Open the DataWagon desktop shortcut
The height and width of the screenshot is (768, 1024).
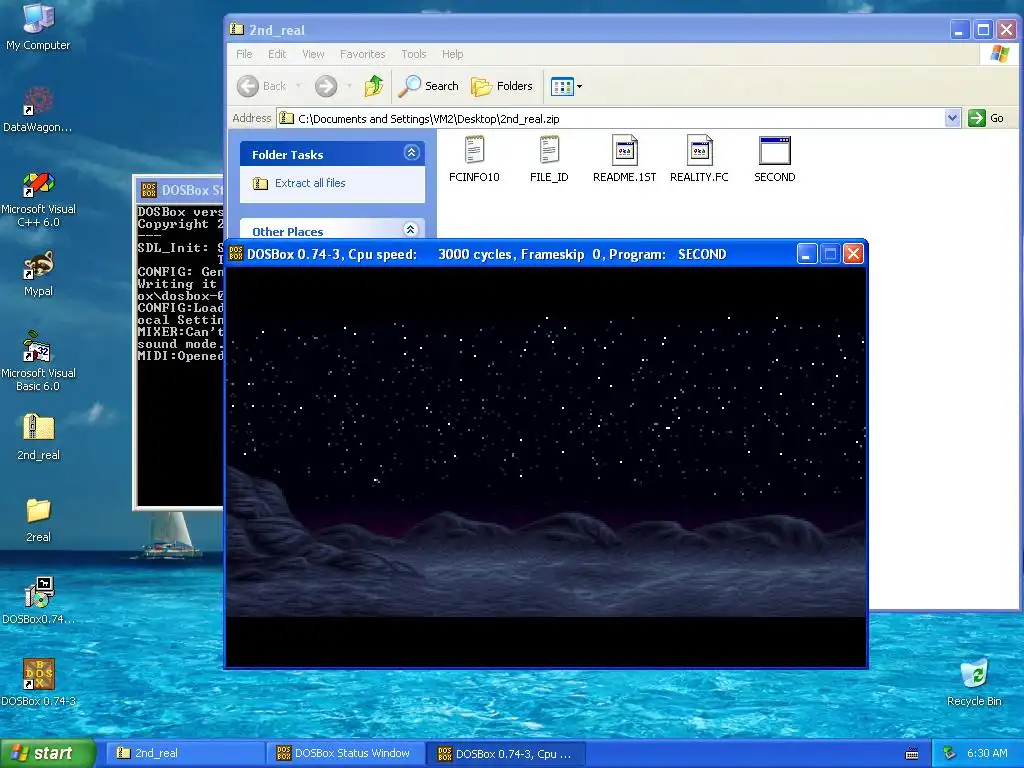(38, 108)
